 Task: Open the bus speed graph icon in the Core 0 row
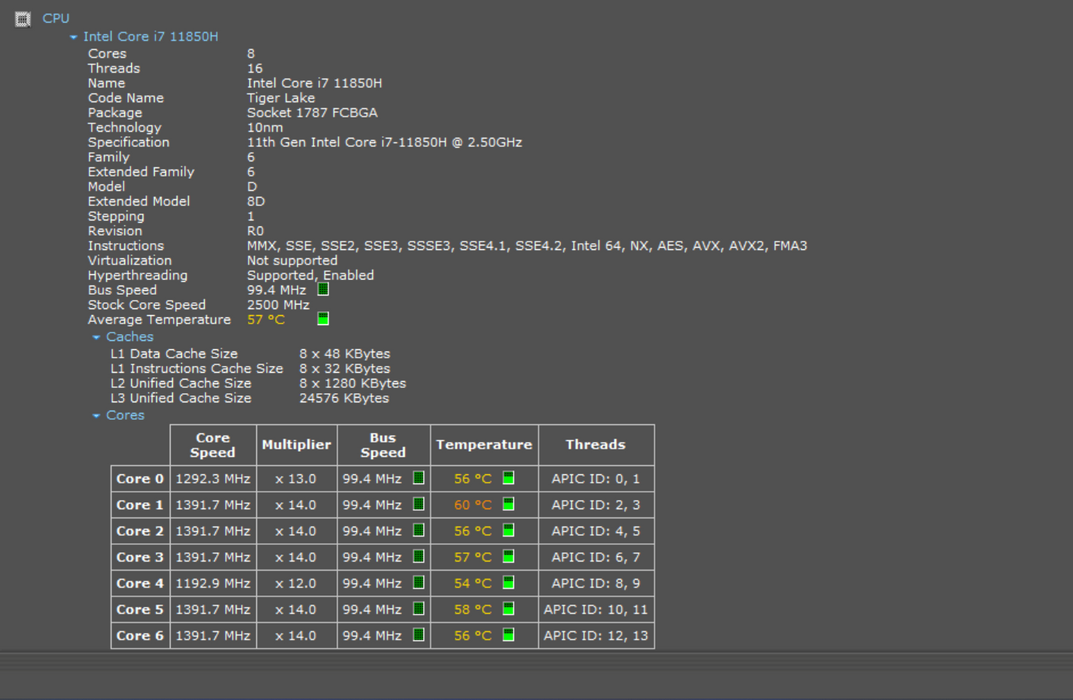pyautogui.click(x=419, y=478)
